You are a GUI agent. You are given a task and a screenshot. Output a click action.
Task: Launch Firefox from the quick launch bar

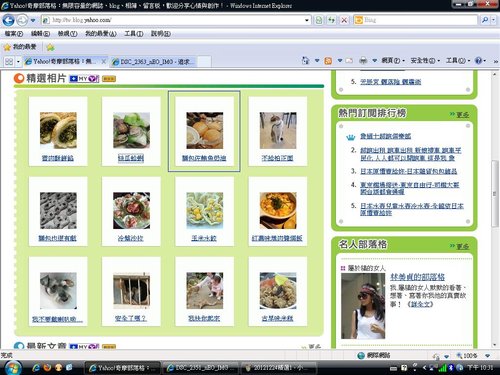[x=47, y=367]
